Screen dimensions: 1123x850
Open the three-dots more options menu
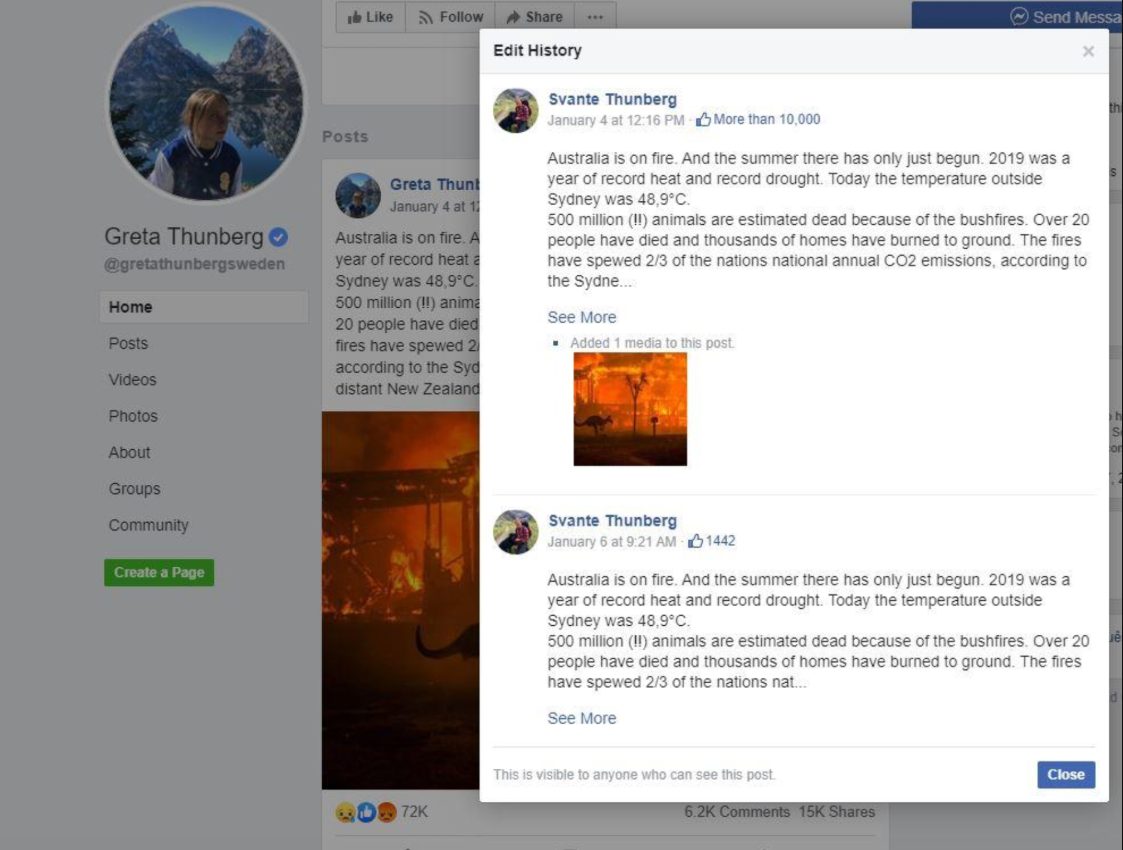pyautogui.click(x=595, y=16)
